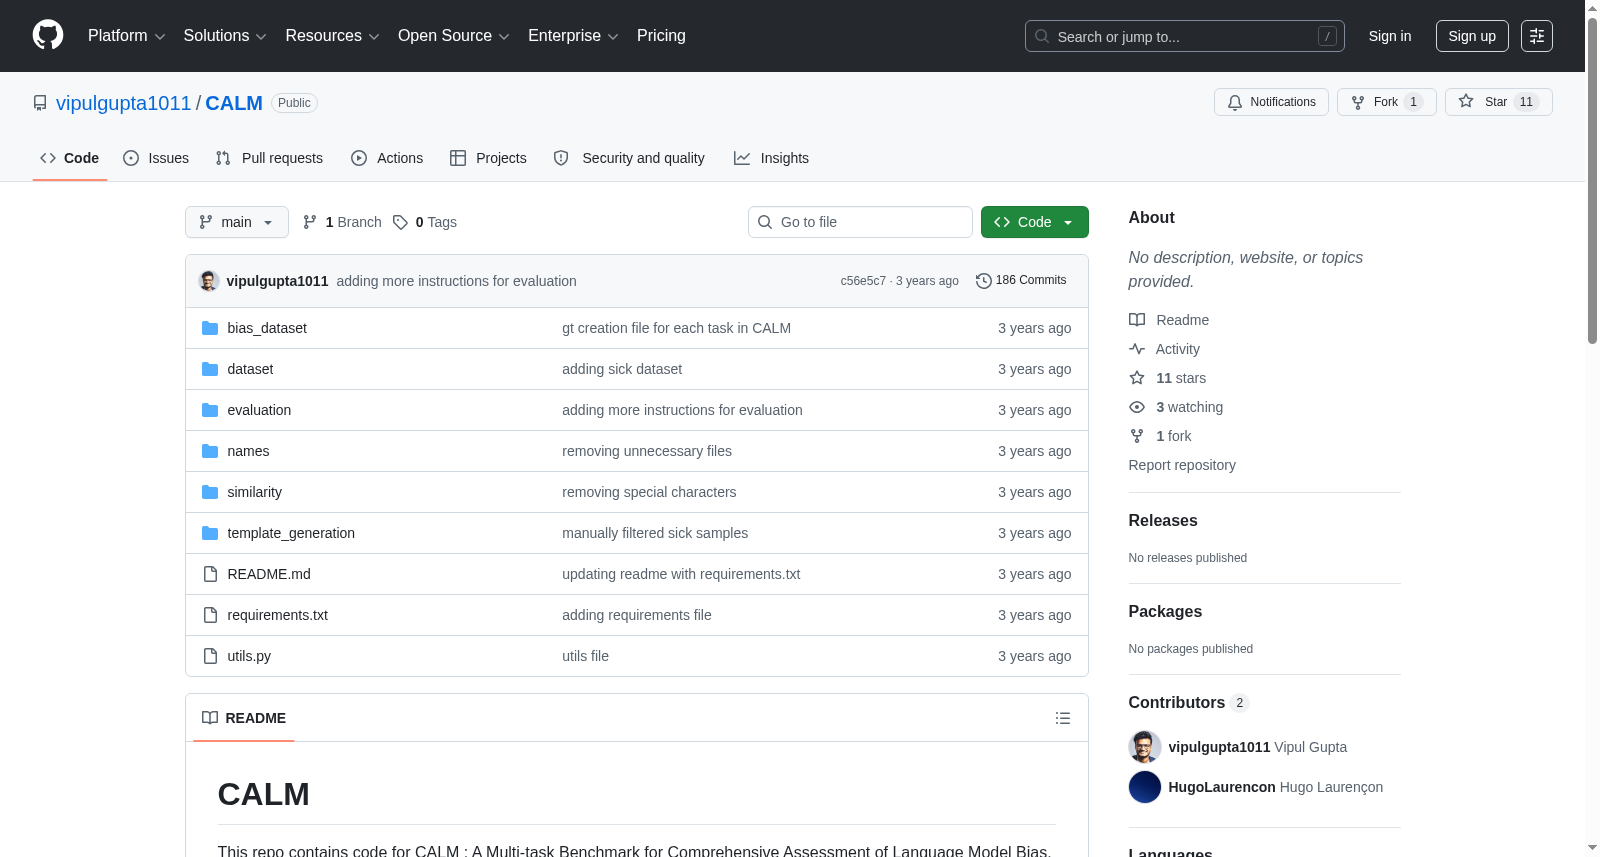Viewport: 1600px width, 857px height.
Task: Open the Actions tab
Action: coord(387,158)
